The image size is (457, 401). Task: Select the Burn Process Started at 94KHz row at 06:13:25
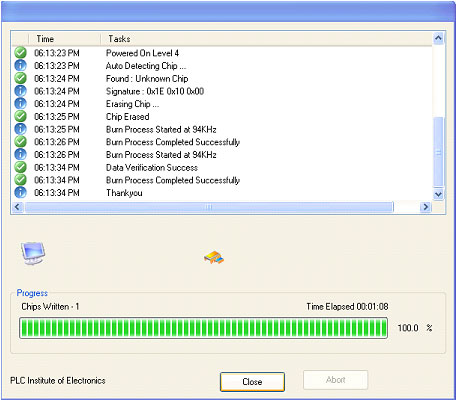pos(222,129)
